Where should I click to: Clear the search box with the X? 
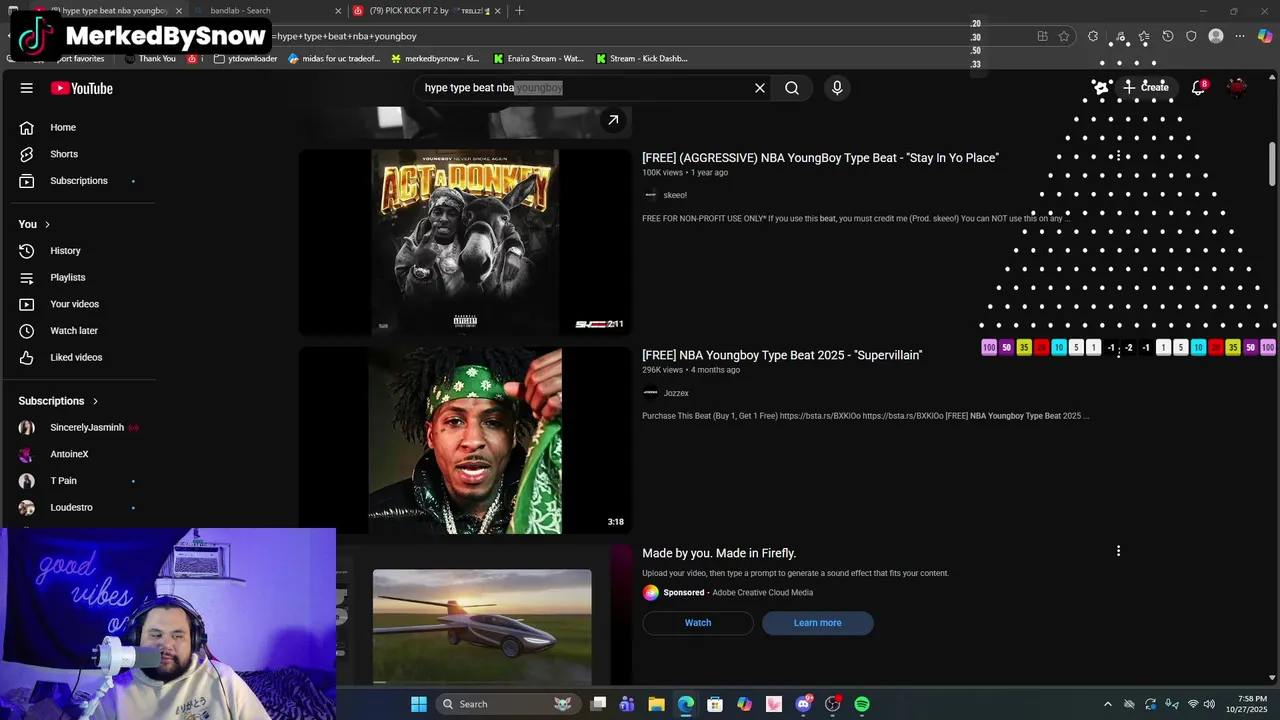pyautogui.click(x=760, y=88)
